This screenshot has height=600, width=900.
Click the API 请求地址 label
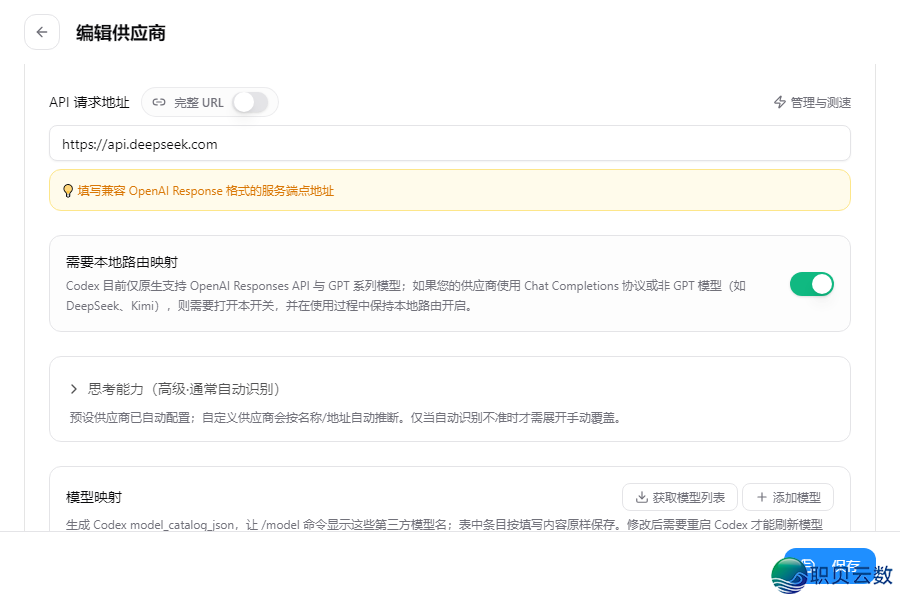89,102
